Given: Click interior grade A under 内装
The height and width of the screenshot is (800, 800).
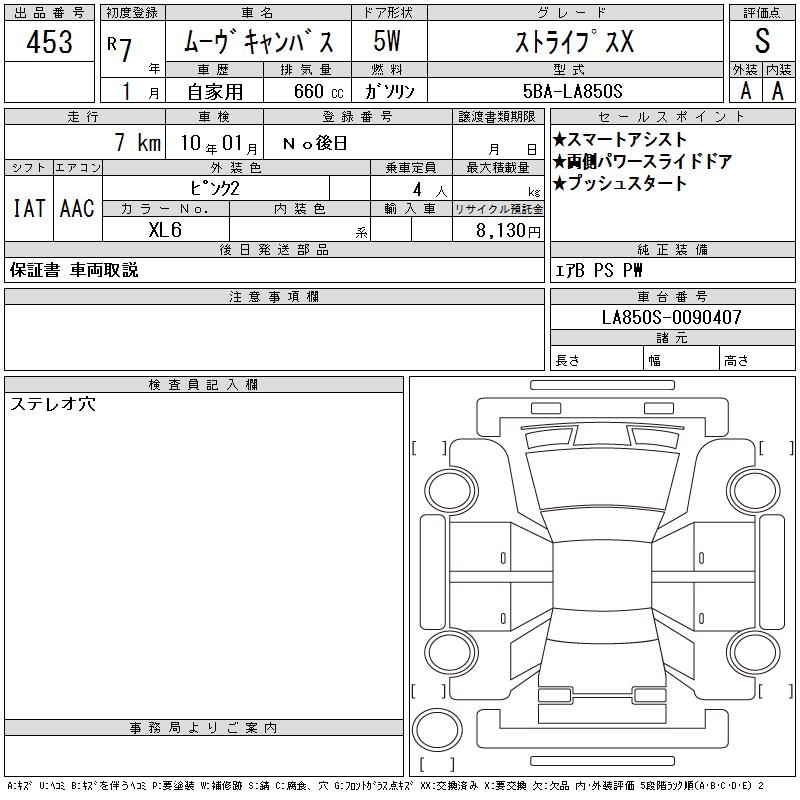Looking at the screenshot, I should 778,91.
